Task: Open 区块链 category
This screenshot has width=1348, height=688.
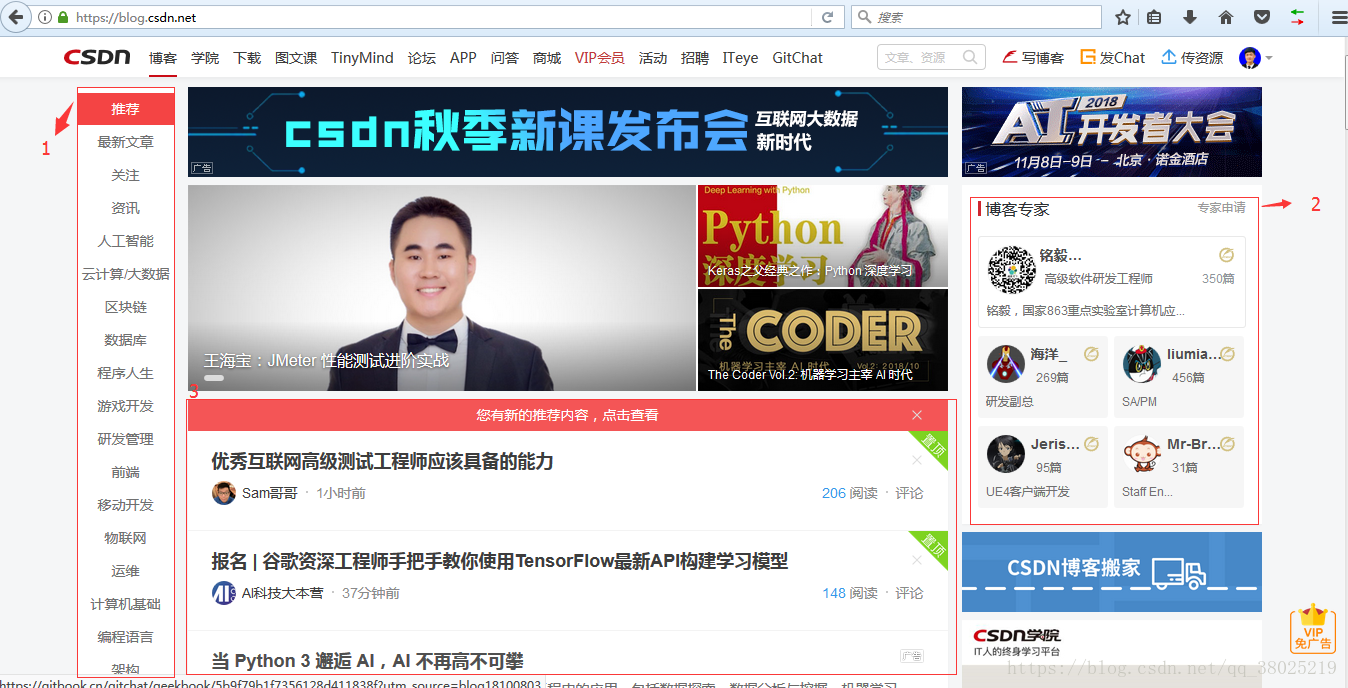Action: coord(126,307)
